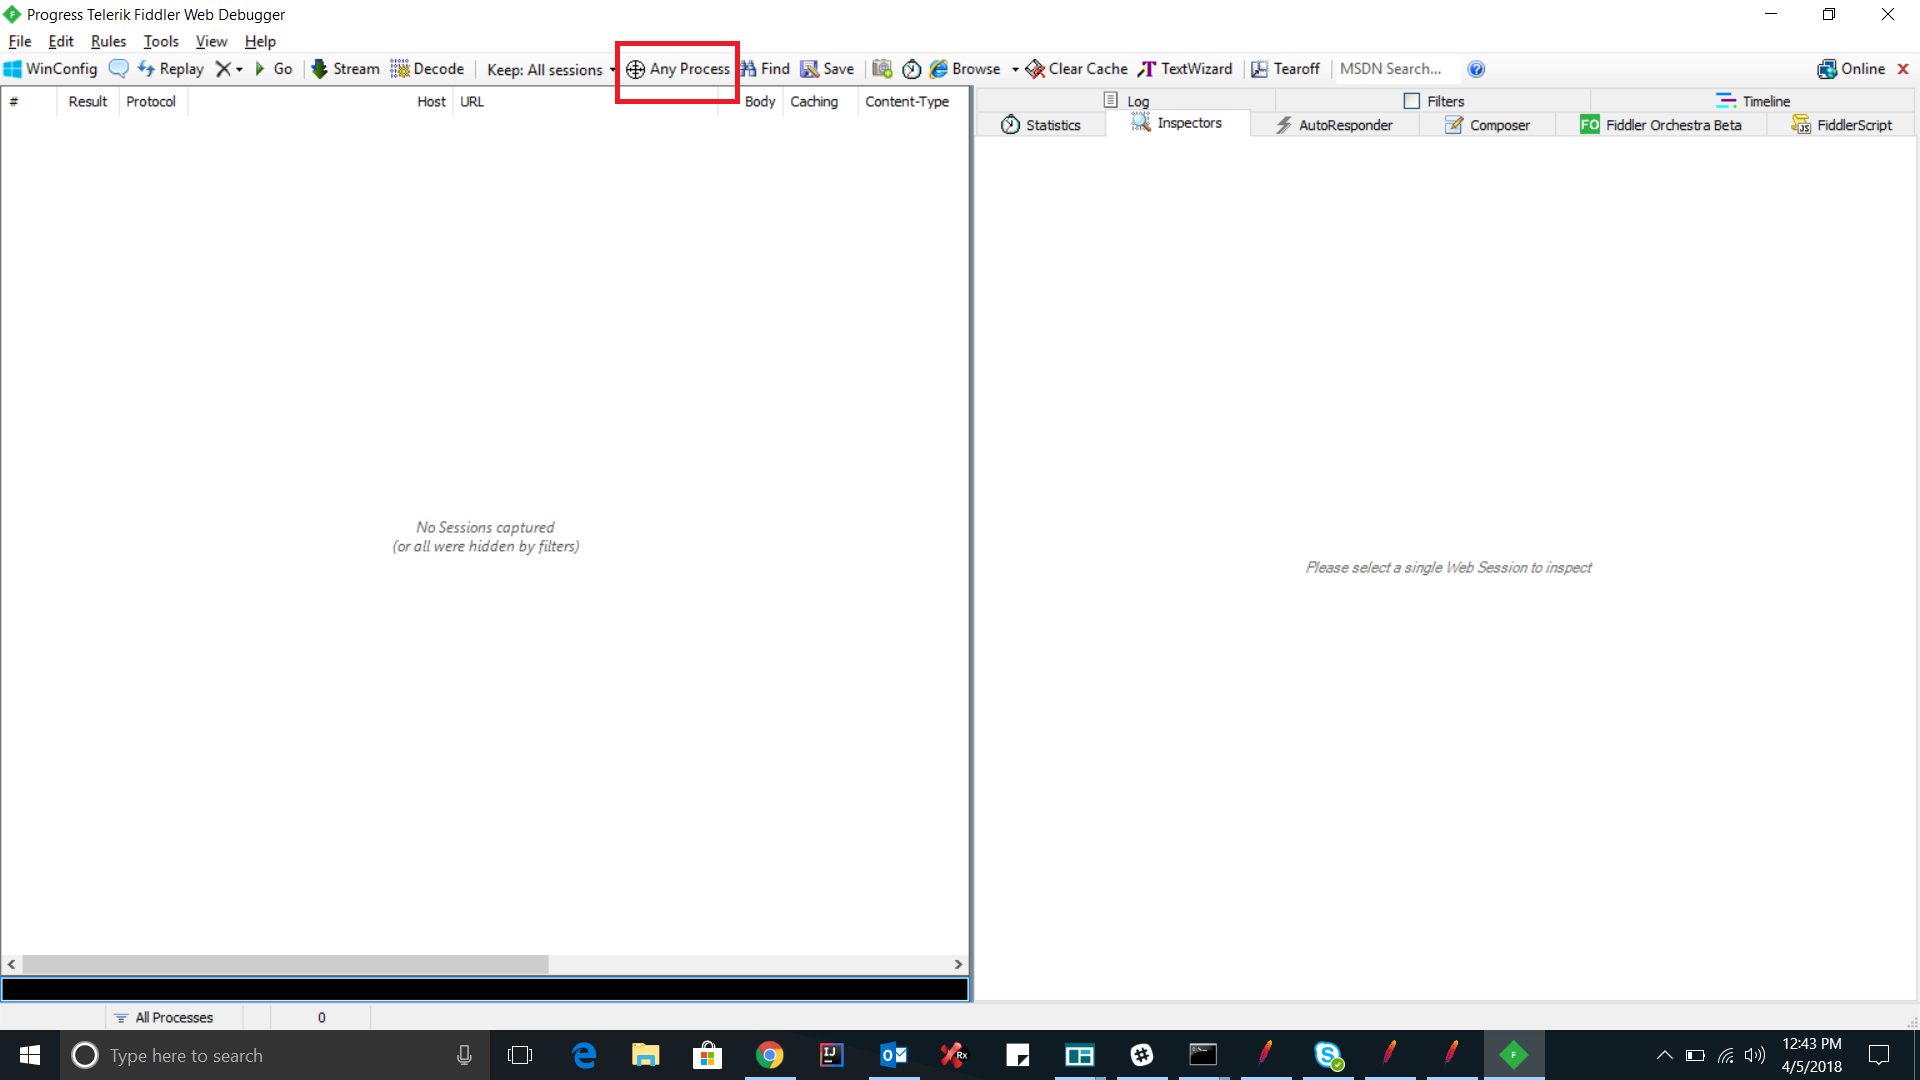Viewport: 1920px width, 1080px height.
Task: Click the comment speech bubble icon
Action: pos(119,69)
